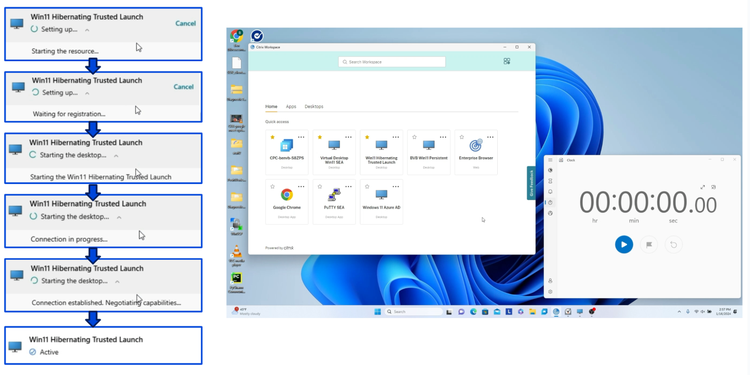Open Microsoft Edge from taskbar
The width and height of the screenshot is (750, 375).
[x=473, y=312]
